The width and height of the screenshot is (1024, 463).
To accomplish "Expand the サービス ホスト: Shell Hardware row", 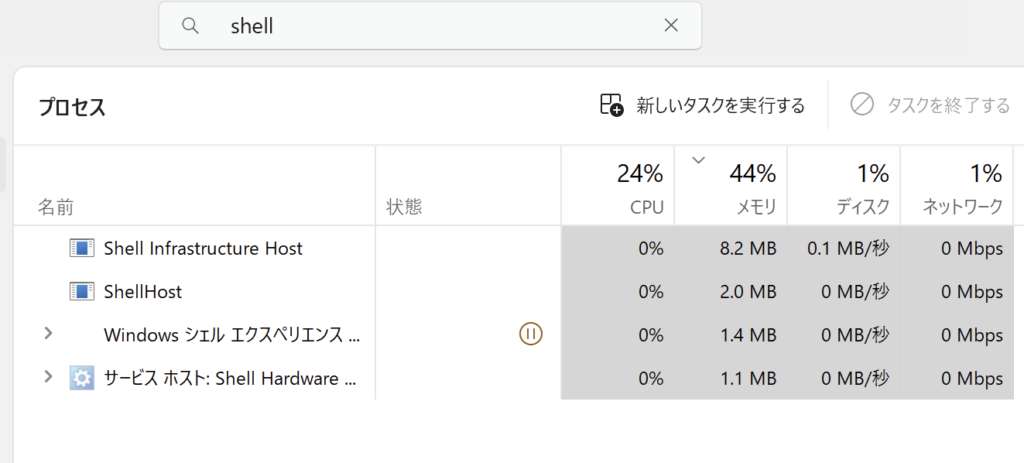I will click(47, 377).
